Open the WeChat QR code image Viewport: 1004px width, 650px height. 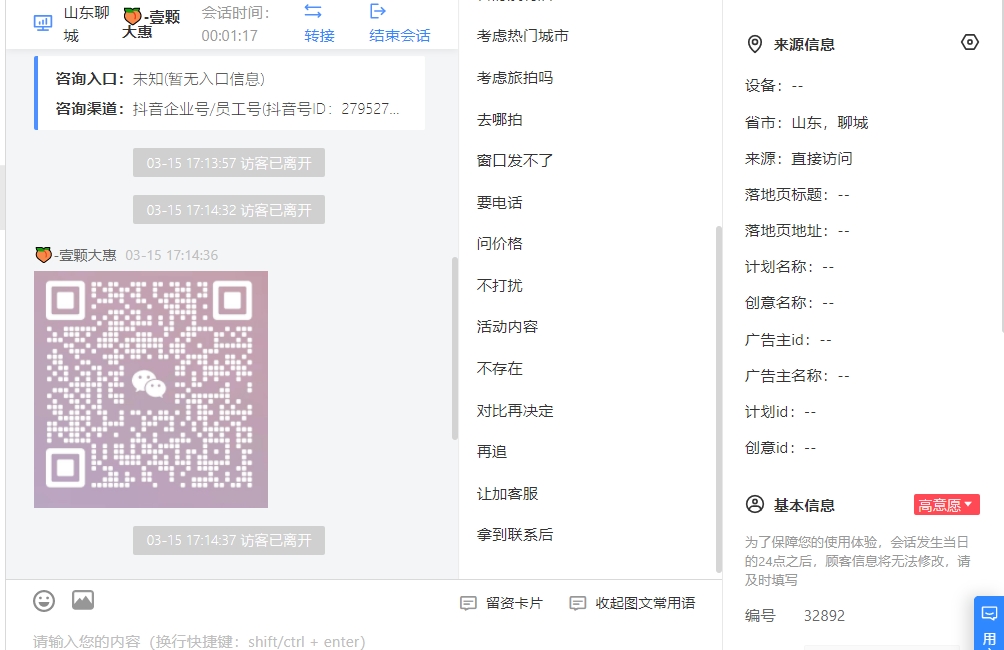151,389
